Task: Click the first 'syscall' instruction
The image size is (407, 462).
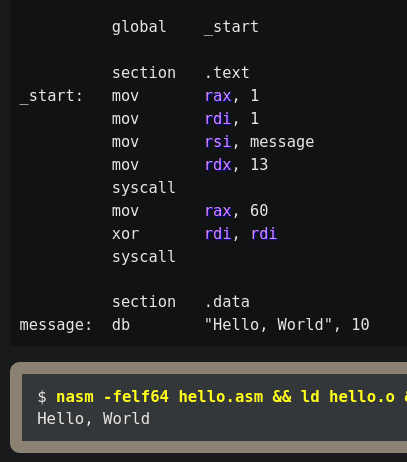Action: point(144,188)
